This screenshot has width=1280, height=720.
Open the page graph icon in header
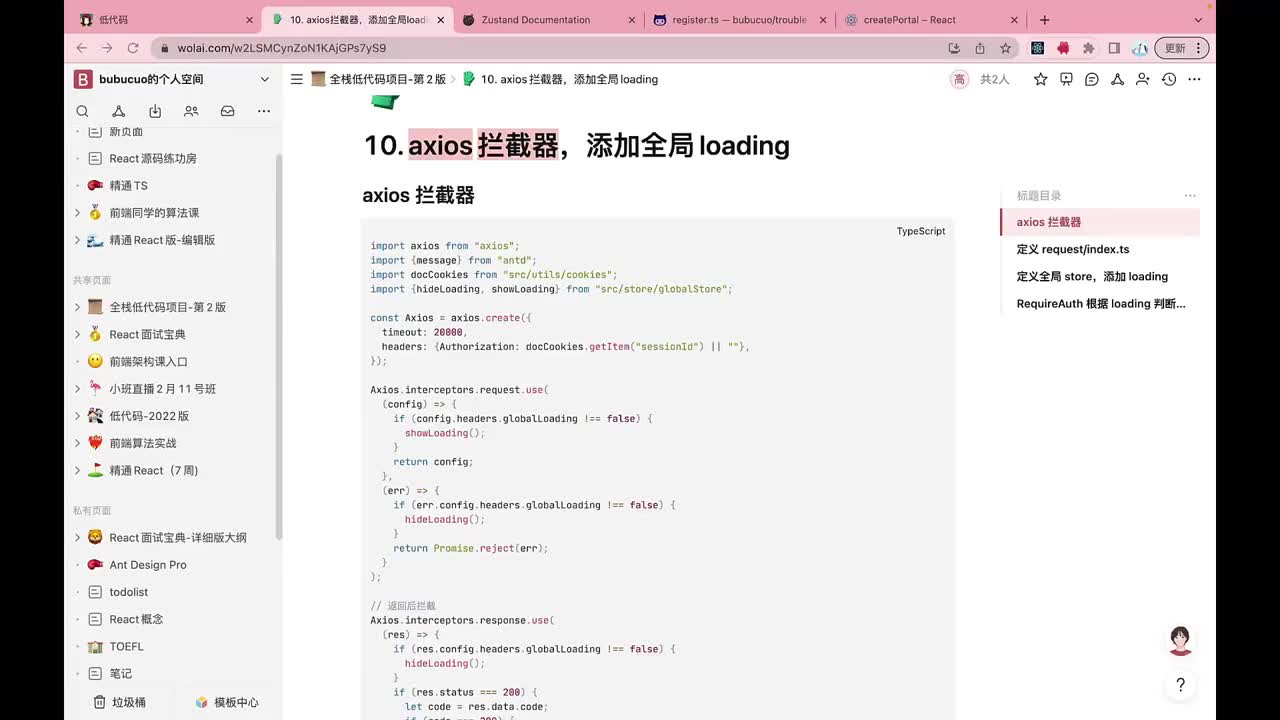[x=1118, y=79]
